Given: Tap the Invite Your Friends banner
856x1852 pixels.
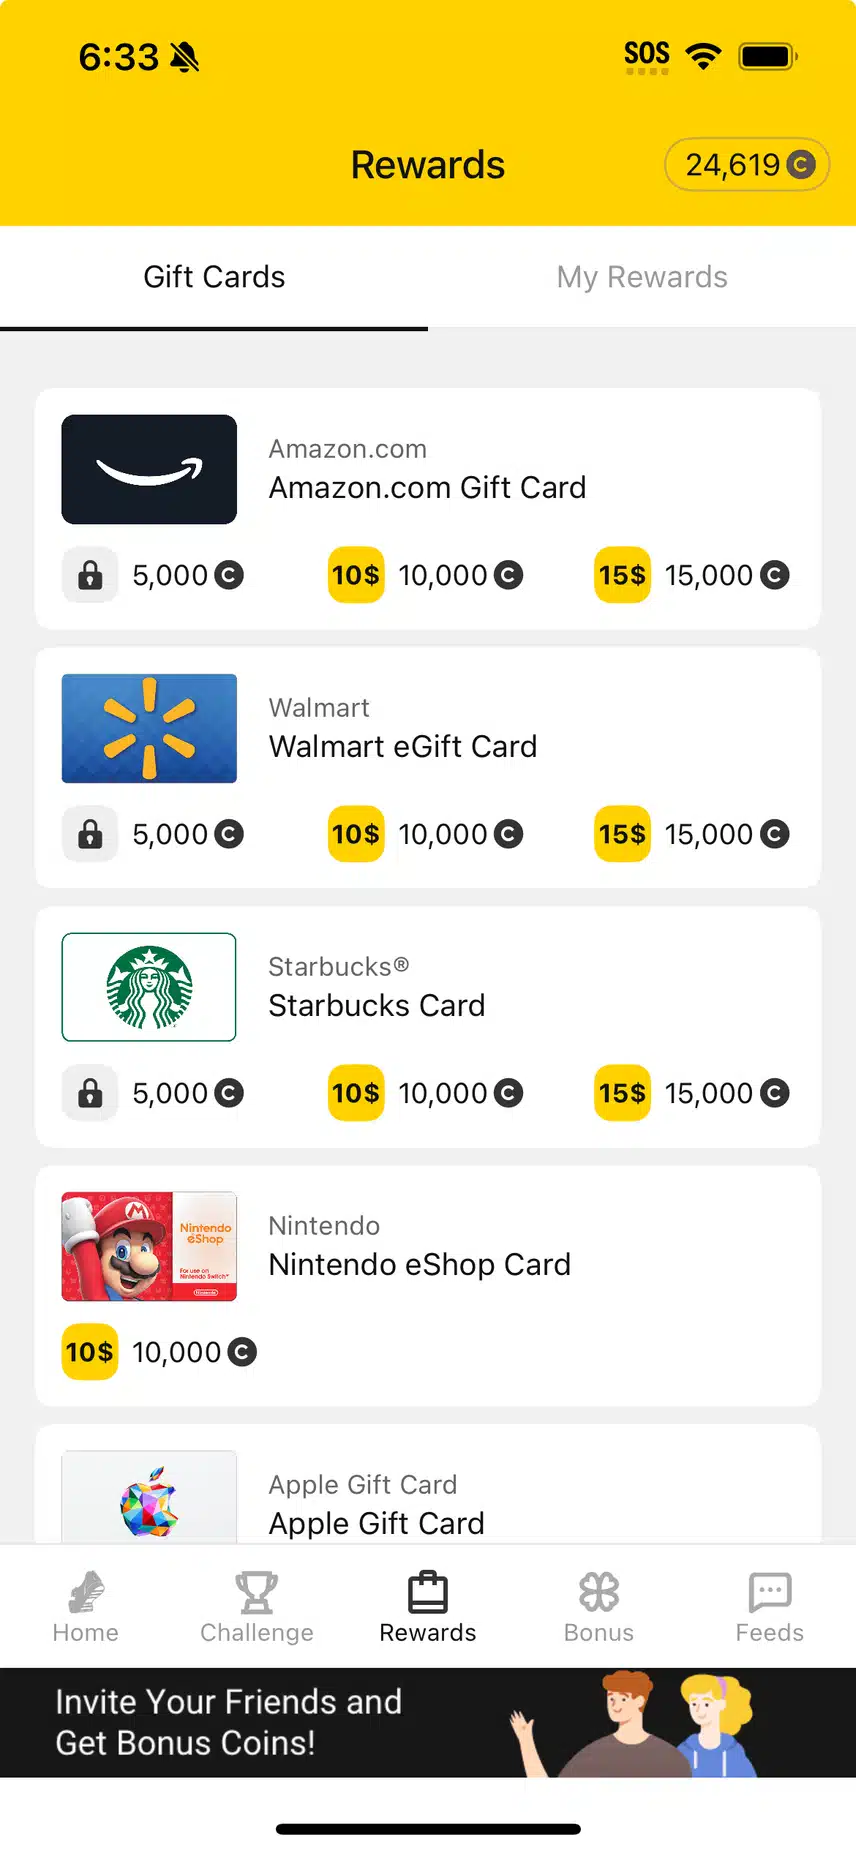Looking at the screenshot, I should (x=428, y=1722).
